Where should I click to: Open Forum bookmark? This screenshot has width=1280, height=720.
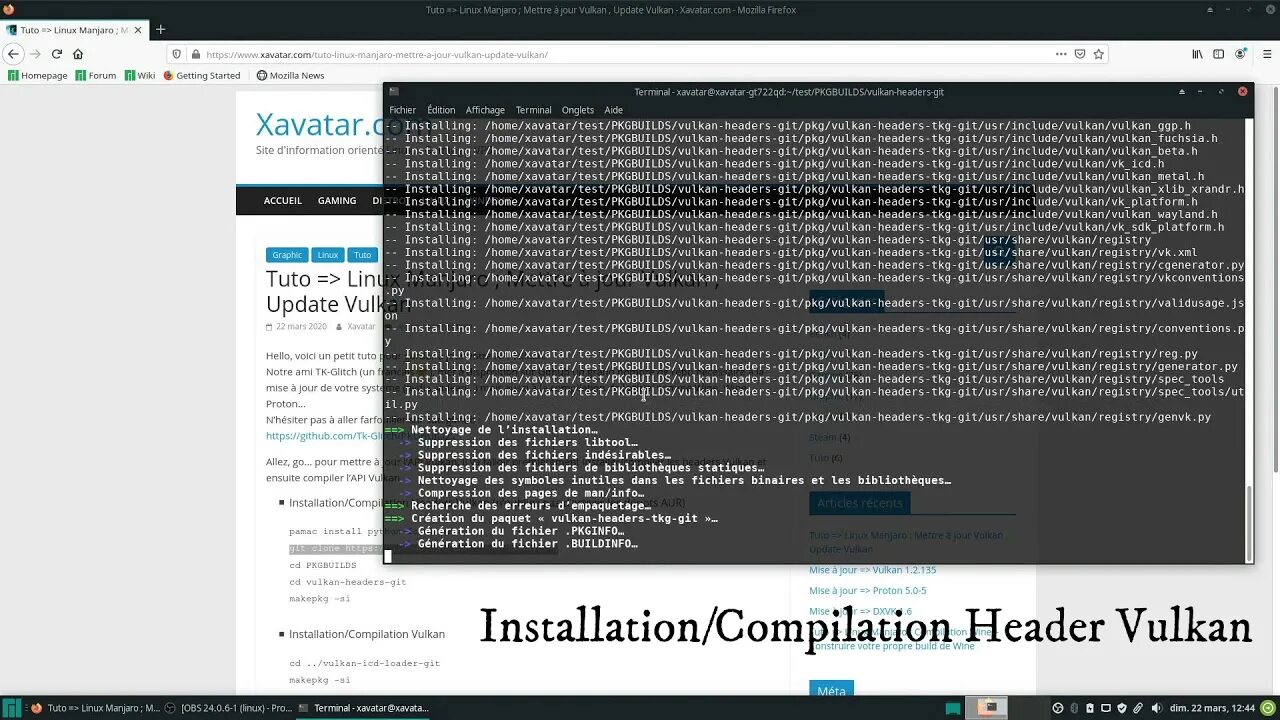coord(96,75)
